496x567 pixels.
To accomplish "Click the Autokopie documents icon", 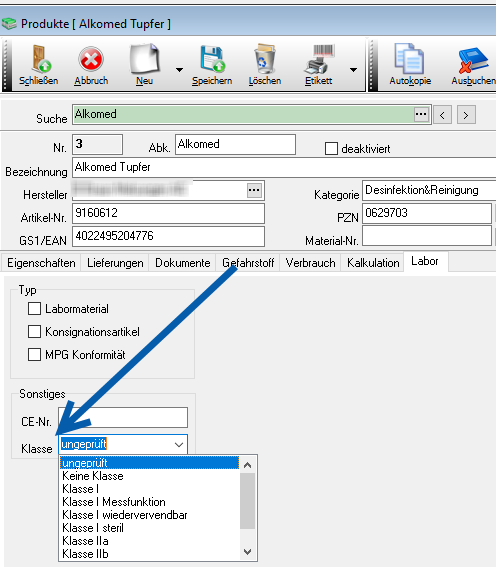I will [409, 59].
